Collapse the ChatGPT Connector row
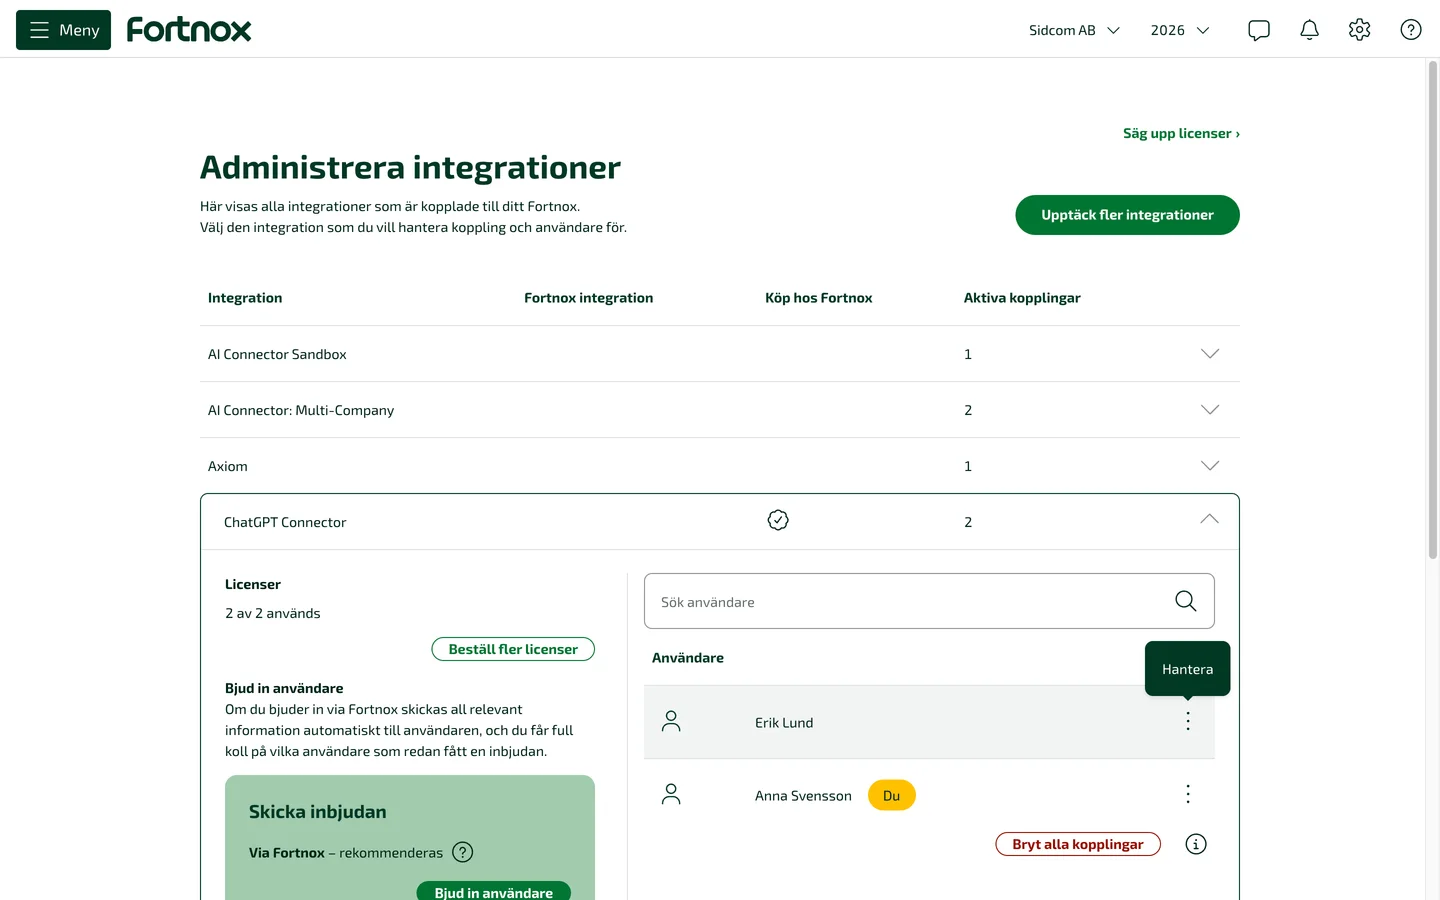 click(1209, 519)
